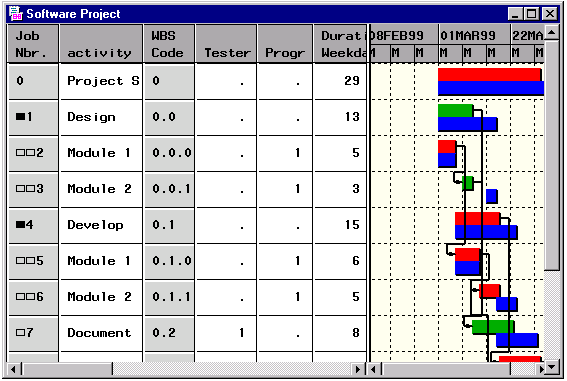Click the blue Project S baseline bar
Viewport: 567px width, 381px height.
pos(491,88)
